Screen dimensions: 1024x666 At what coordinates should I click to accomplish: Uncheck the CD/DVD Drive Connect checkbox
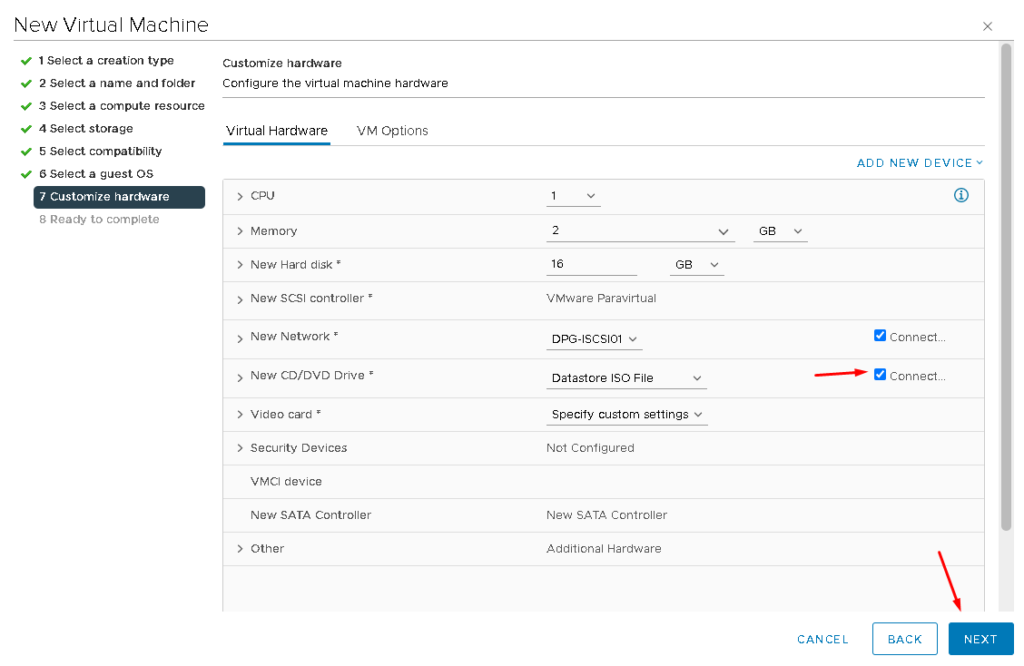880,375
